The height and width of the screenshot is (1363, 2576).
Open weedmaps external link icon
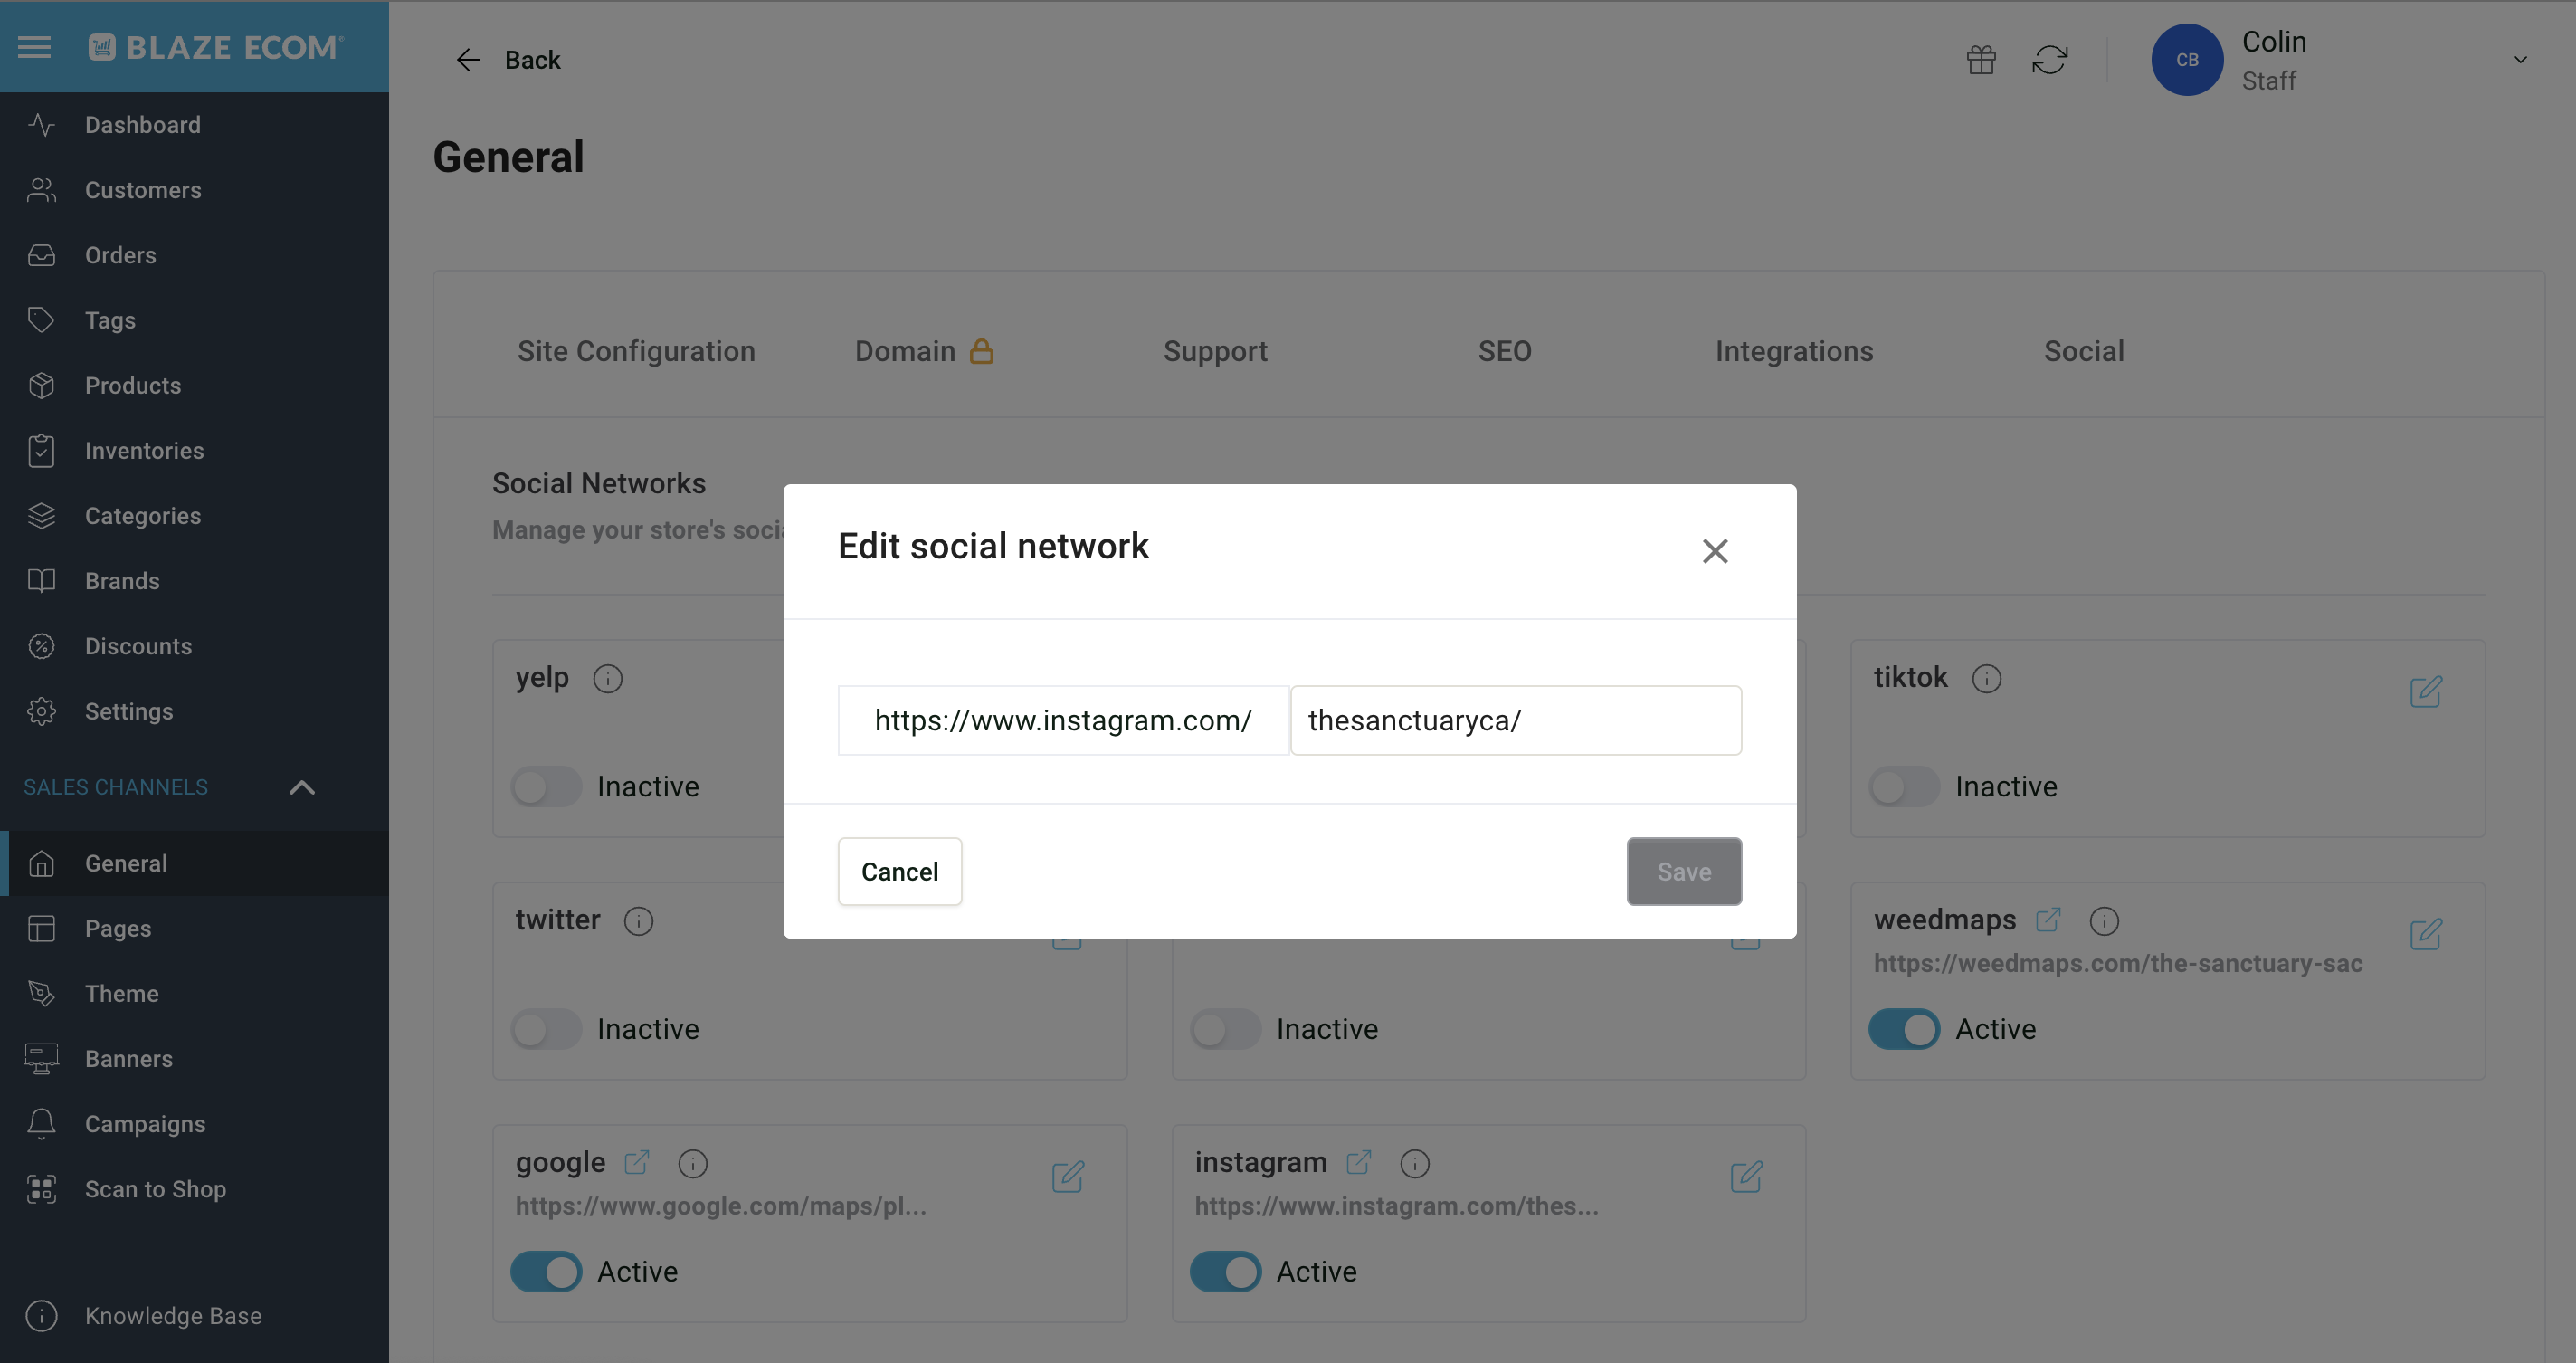(2047, 919)
